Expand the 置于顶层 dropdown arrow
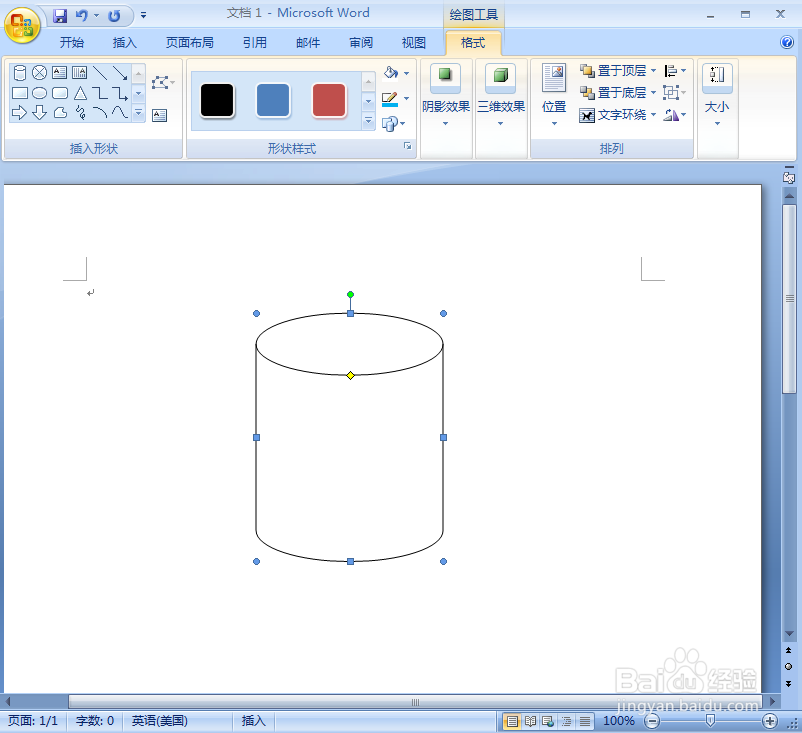Viewport: 802px width, 733px height. 654,71
